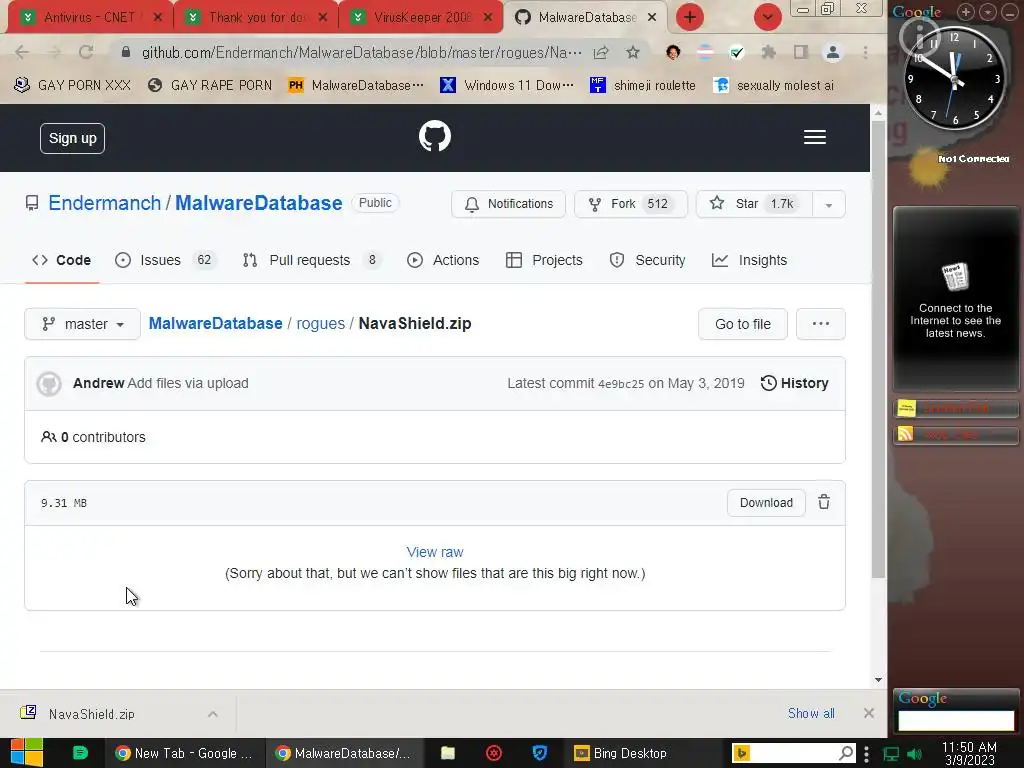The image size is (1024, 768).
Task: Open a new tab with the red plus button
Action: coord(690,18)
